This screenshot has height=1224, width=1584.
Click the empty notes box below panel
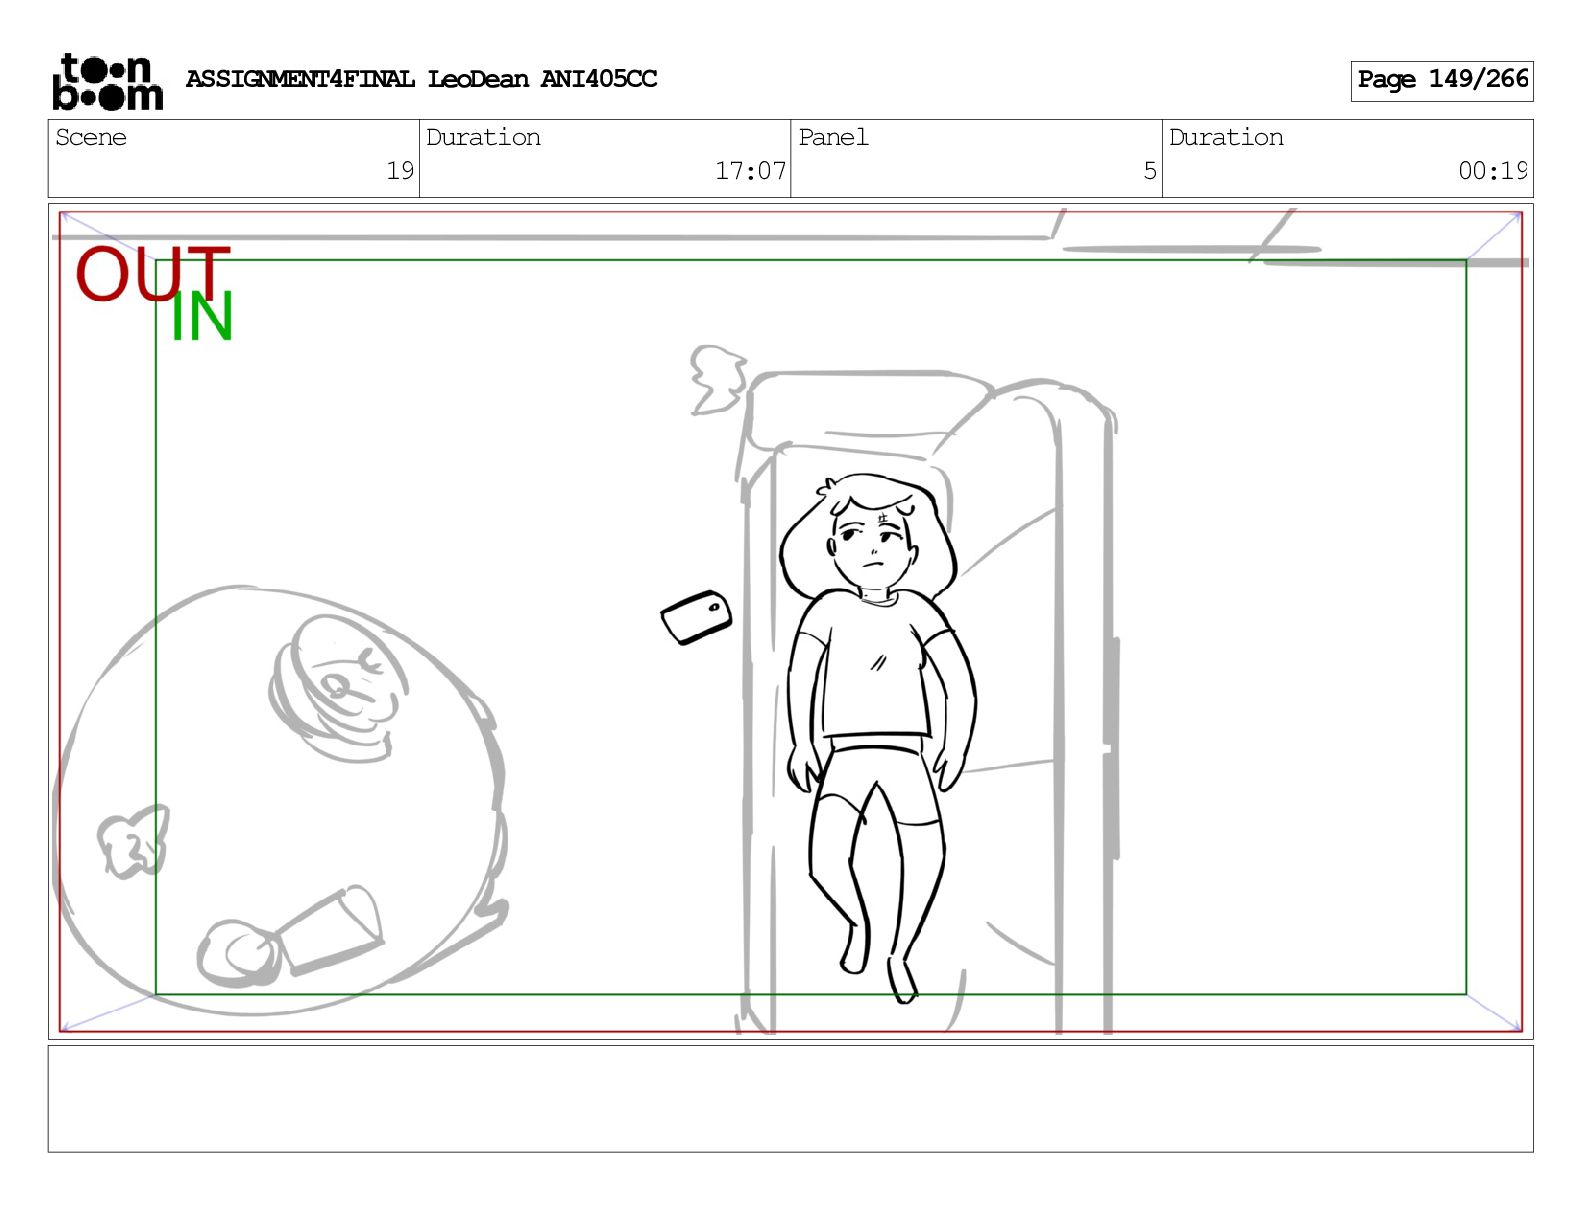click(790, 1099)
